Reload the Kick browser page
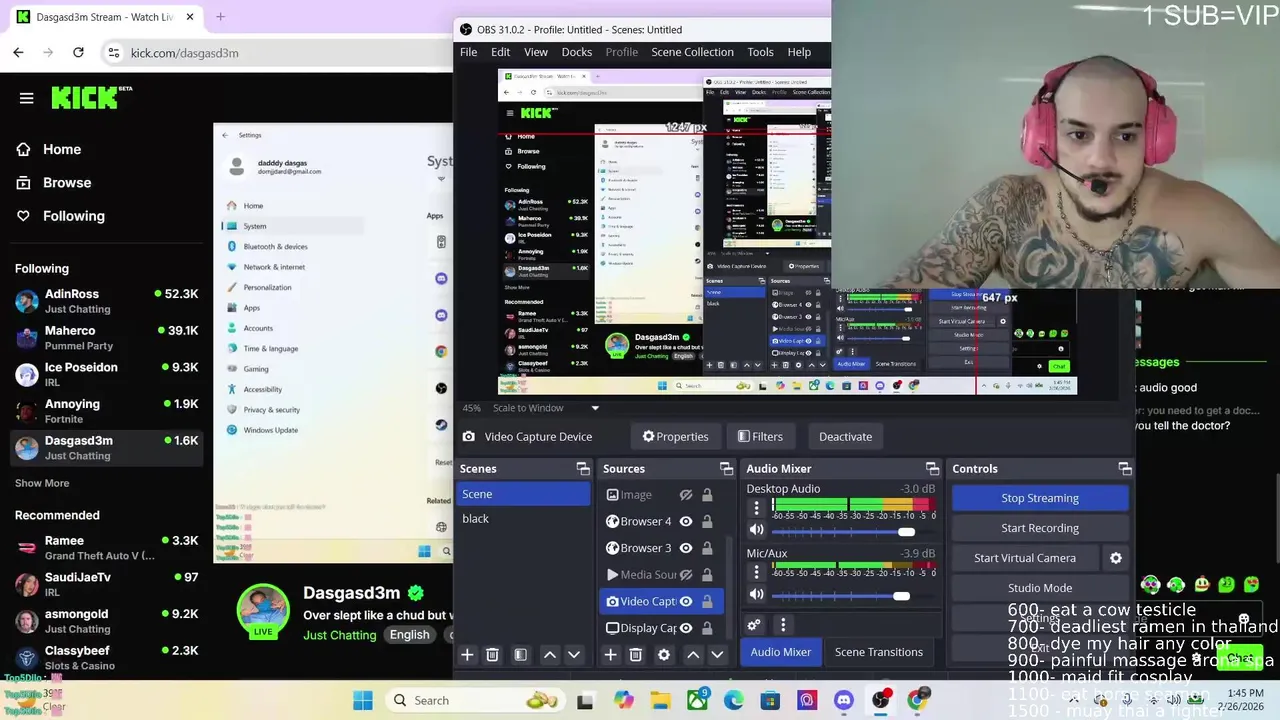 [78, 52]
